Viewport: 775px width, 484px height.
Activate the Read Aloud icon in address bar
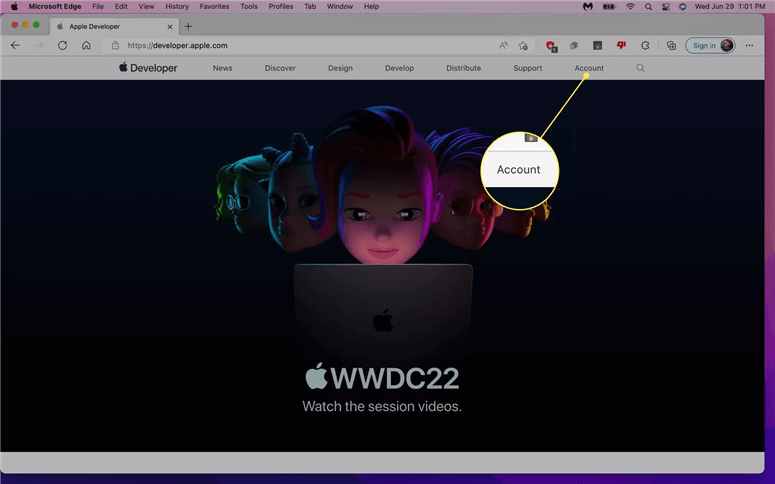tap(503, 45)
